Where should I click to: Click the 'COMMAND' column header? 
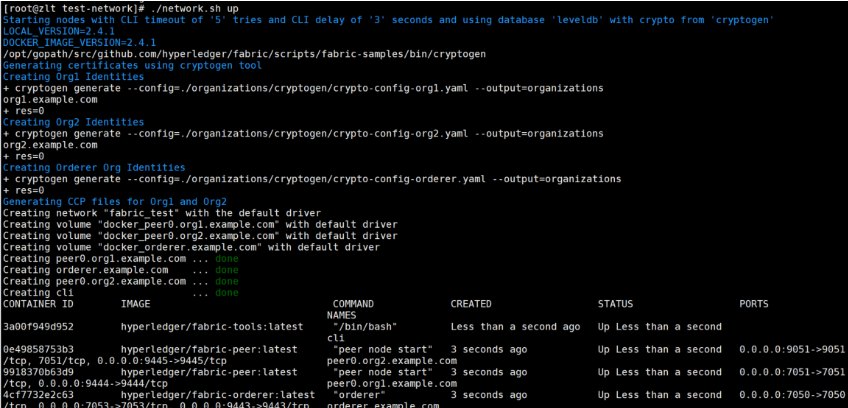point(353,304)
